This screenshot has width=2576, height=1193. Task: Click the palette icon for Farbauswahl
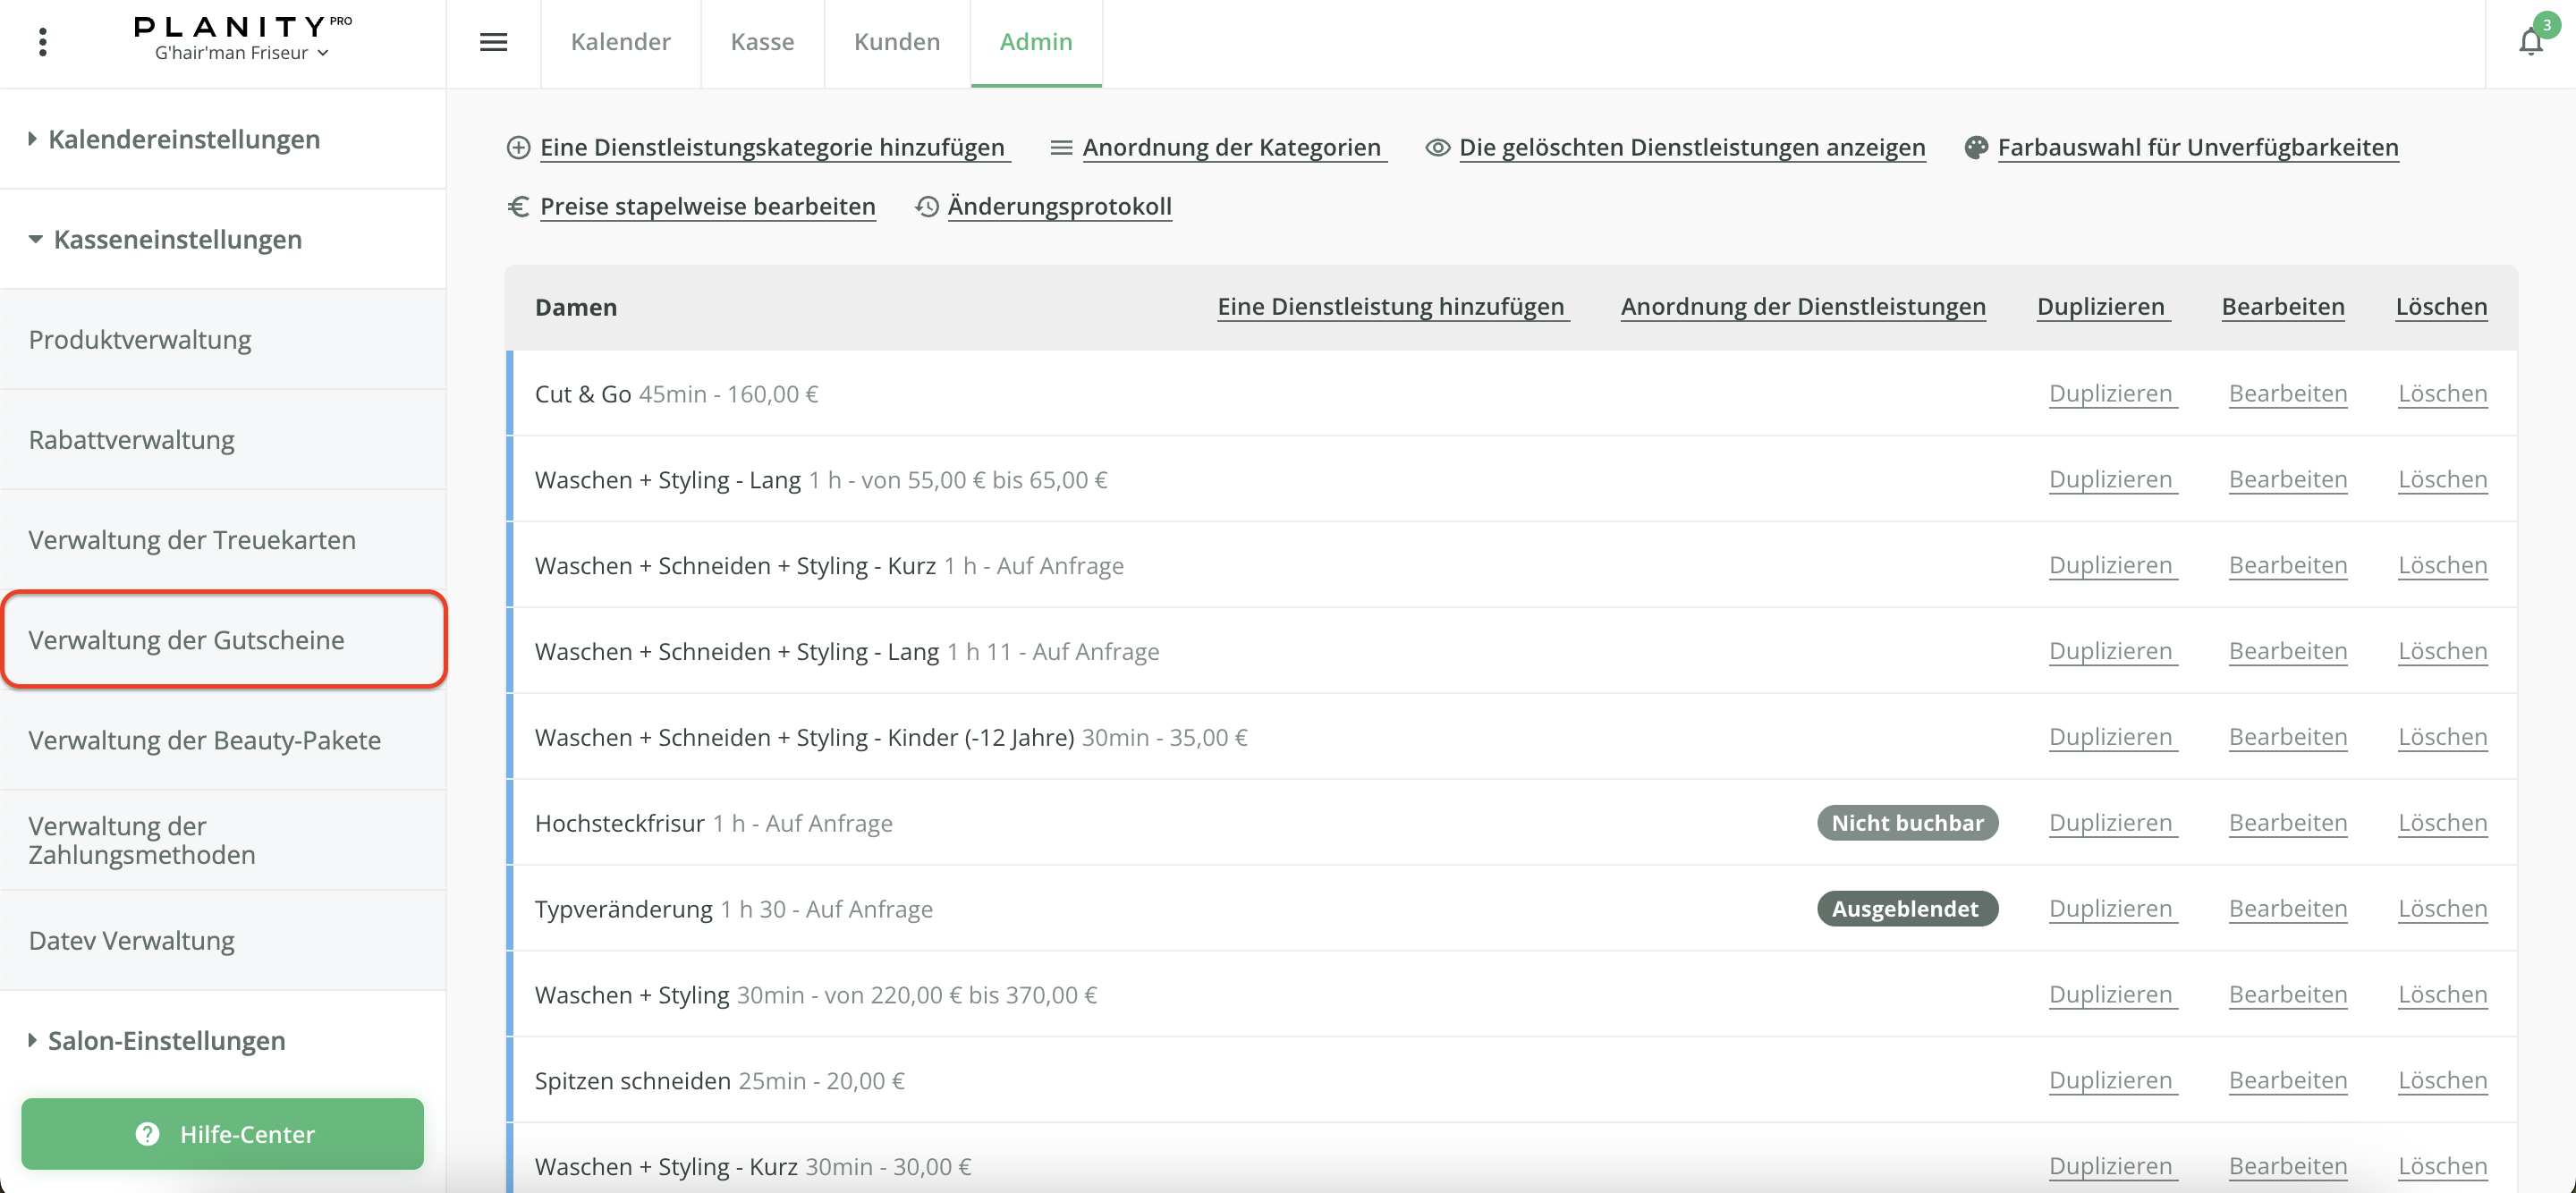tap(1975, 148)
